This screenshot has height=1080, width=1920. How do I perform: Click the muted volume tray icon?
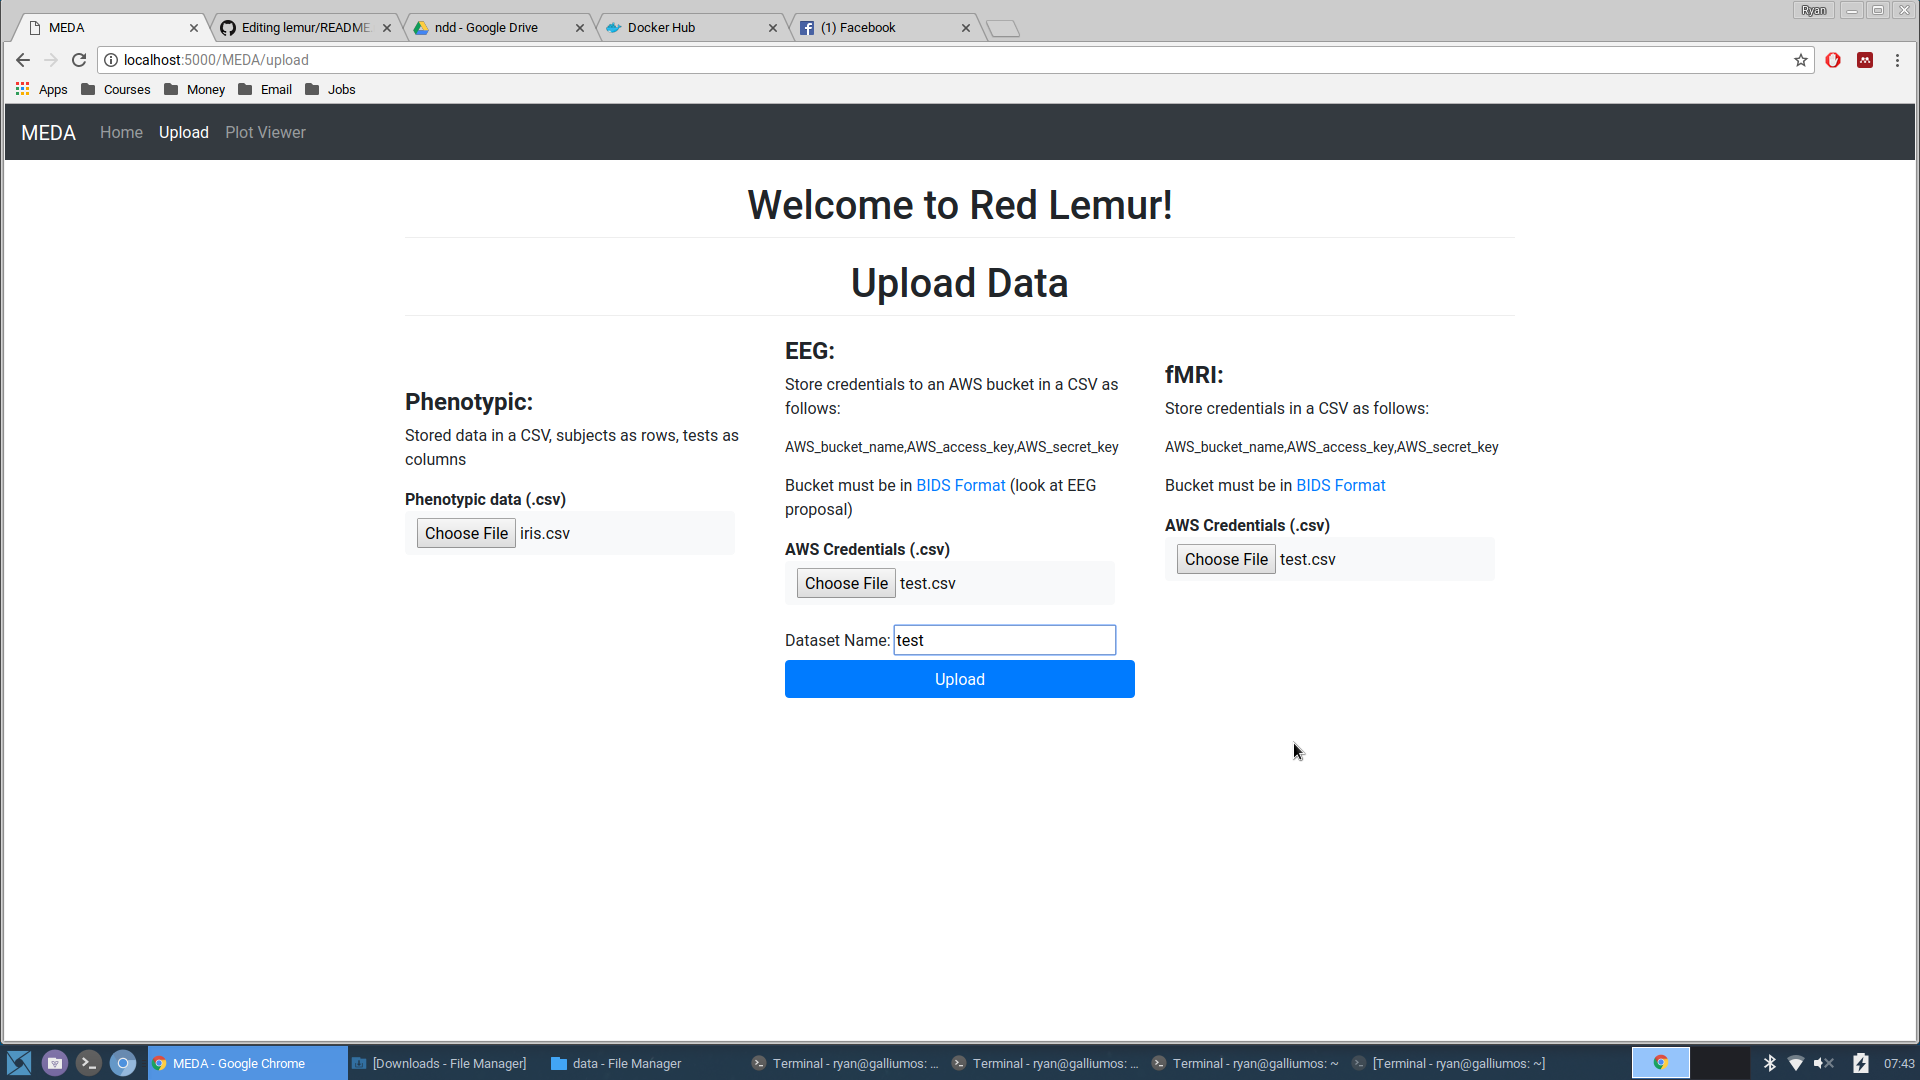[1823, 1063]
